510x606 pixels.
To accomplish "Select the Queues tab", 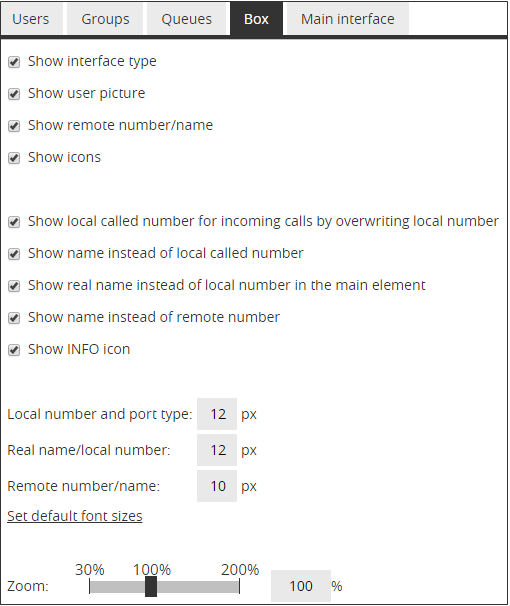I will coord(187,19).
